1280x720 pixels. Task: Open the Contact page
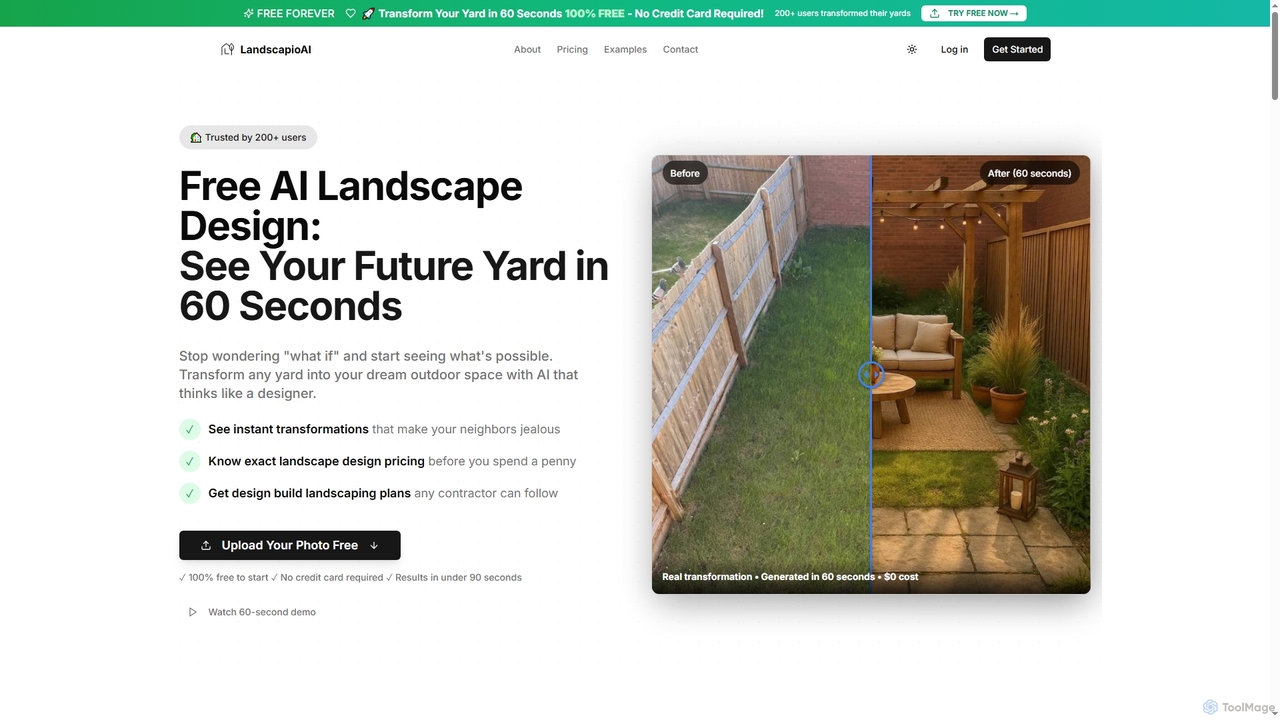coord(680,49)
